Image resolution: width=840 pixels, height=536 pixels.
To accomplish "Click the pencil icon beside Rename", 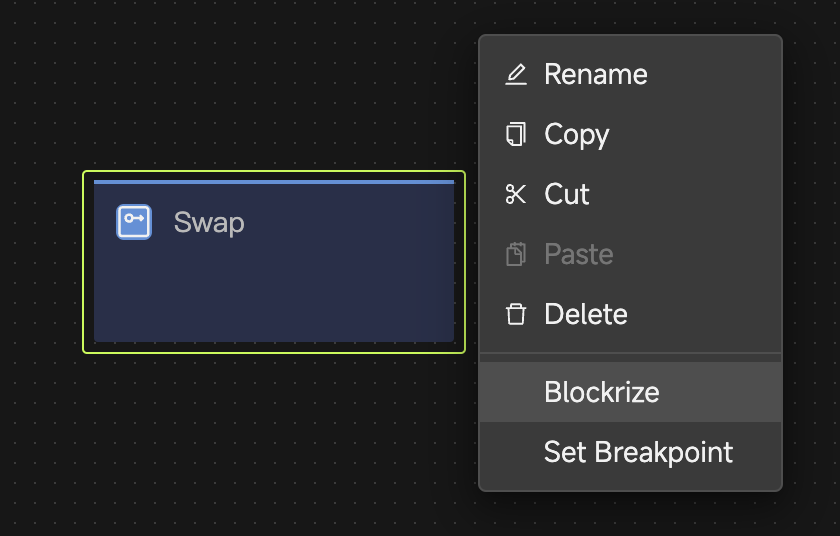I will pos(516,75).
